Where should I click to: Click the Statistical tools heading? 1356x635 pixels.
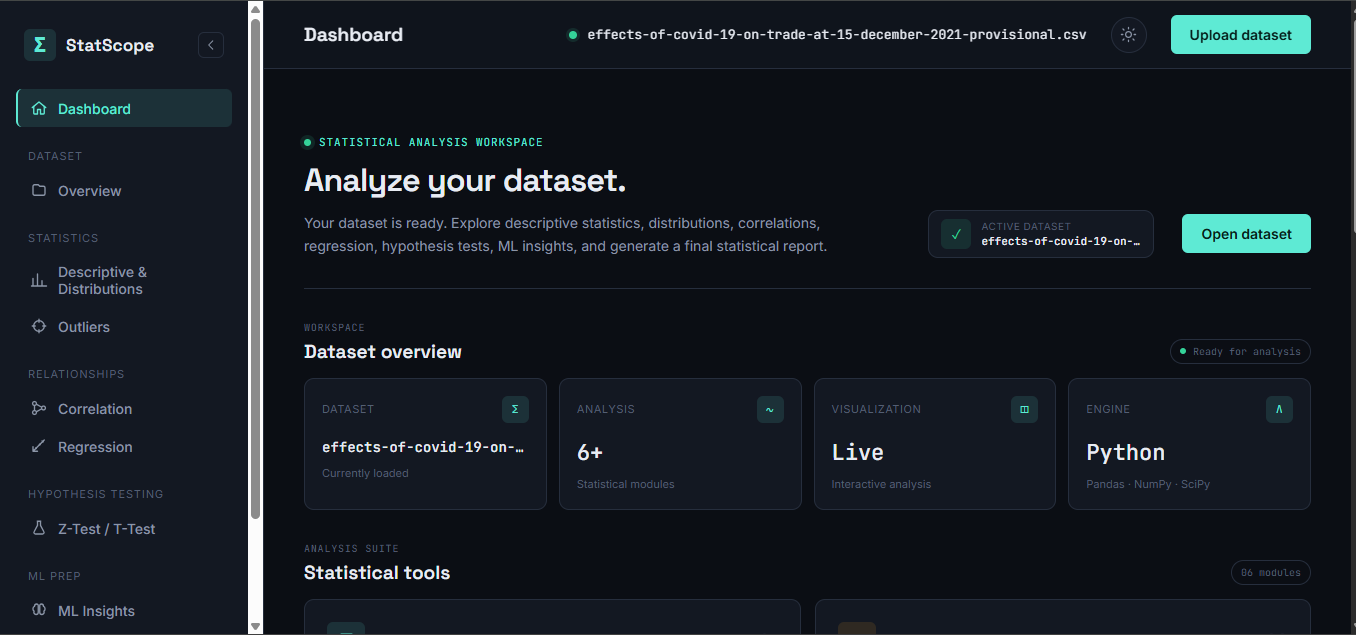(x=377, y=573)
